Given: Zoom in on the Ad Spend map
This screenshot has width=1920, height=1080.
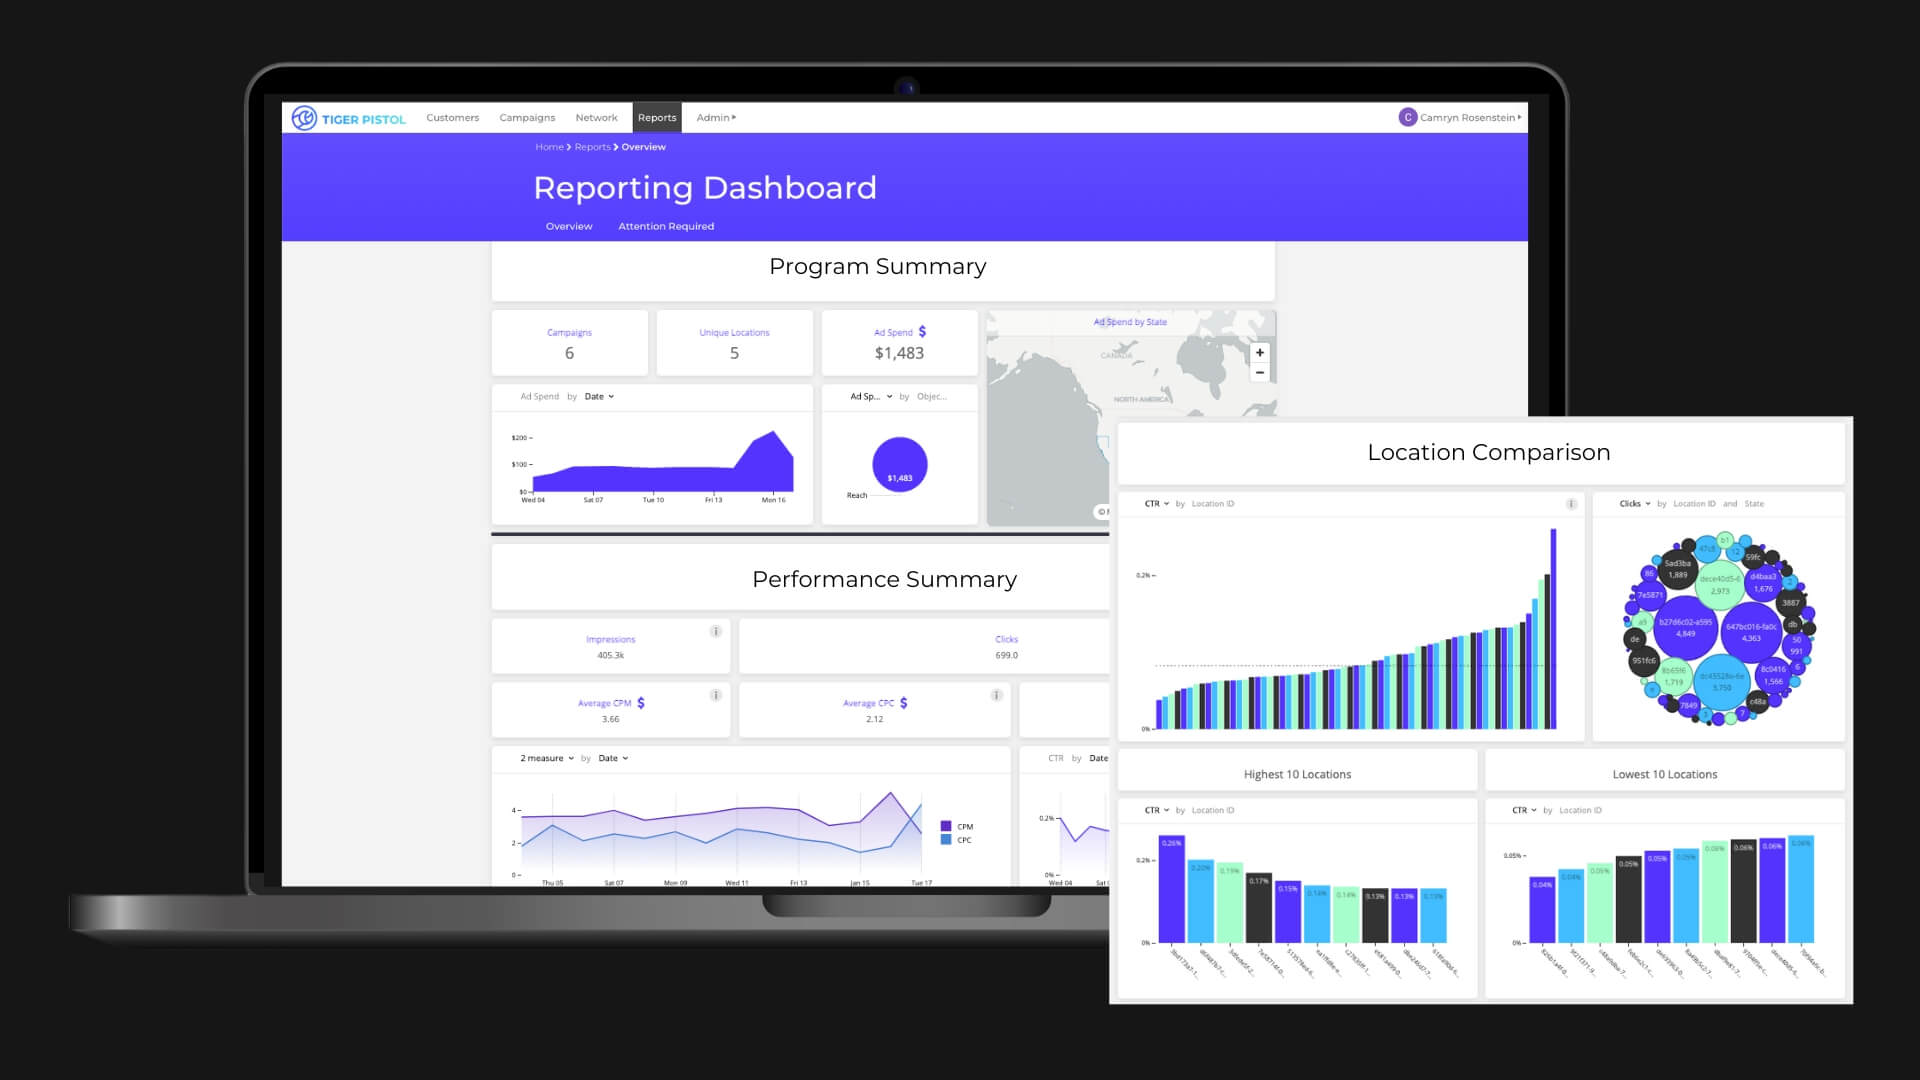Looking at the screenshot, I should point(1260,353).
